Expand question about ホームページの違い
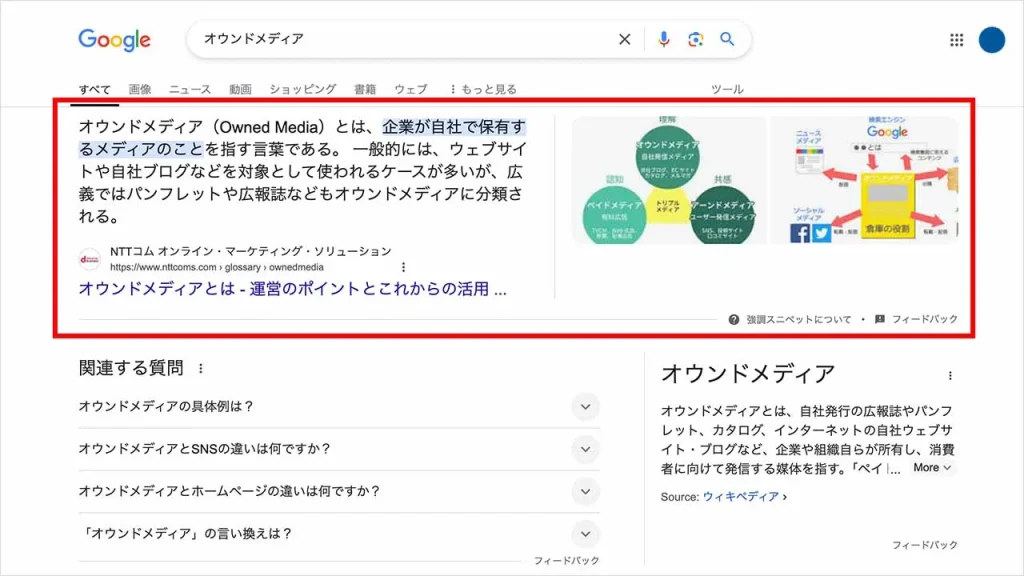The height and width of the screenshot is (576, 1024). click(585, 491)
